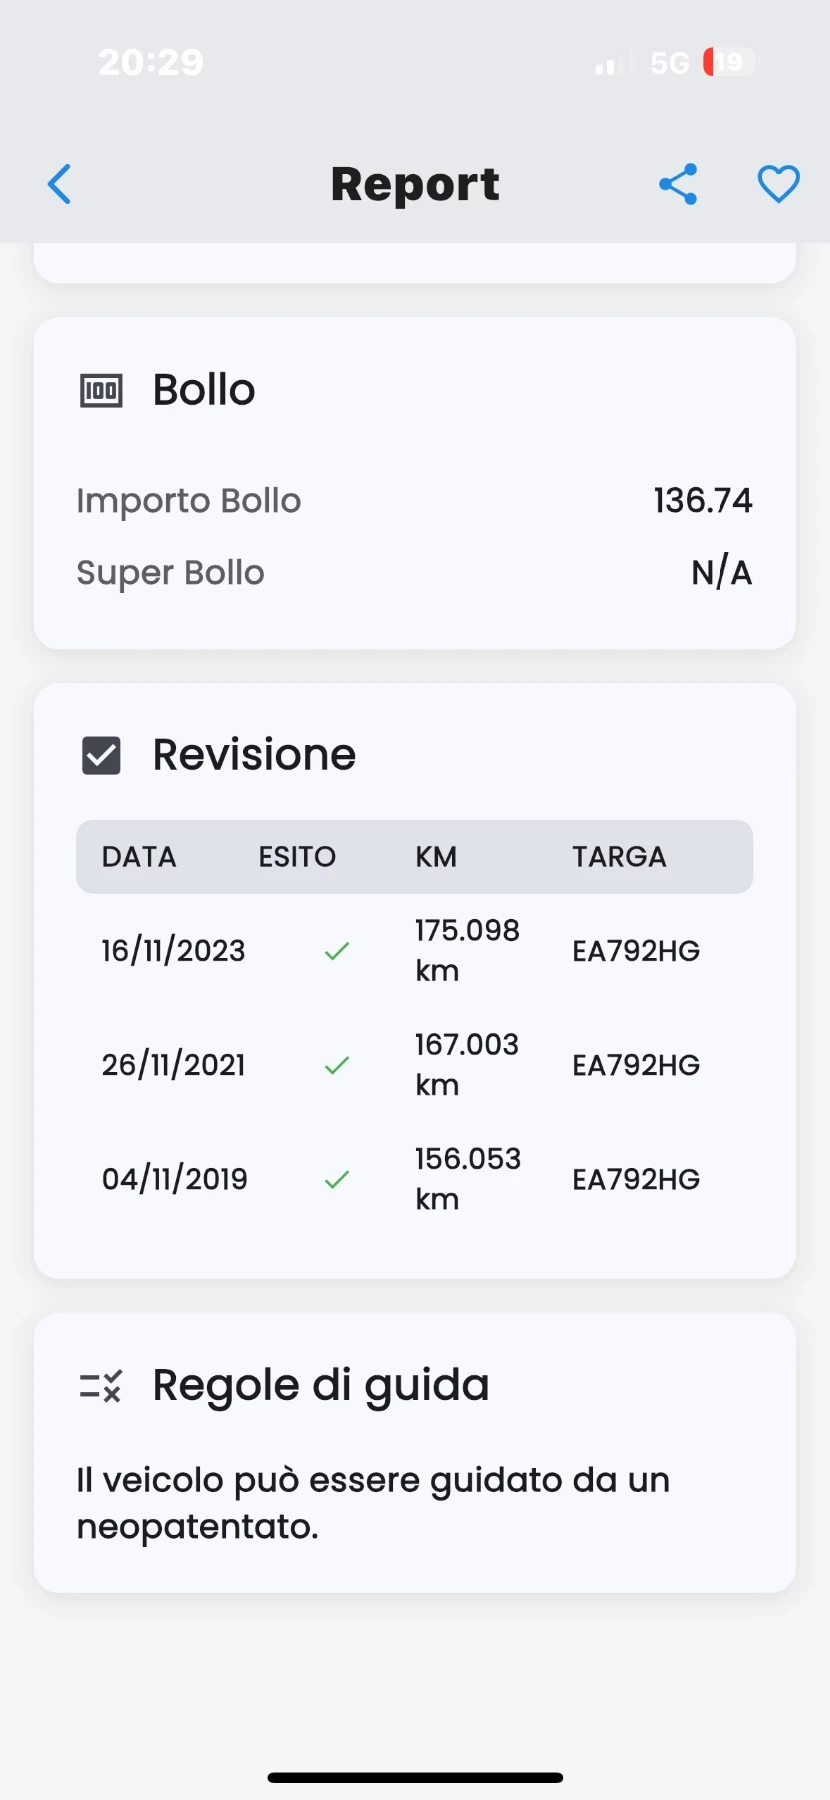This screenshot has height=1800, width=830.
Task: Go back using the left chevron
Action: (60, 185)
